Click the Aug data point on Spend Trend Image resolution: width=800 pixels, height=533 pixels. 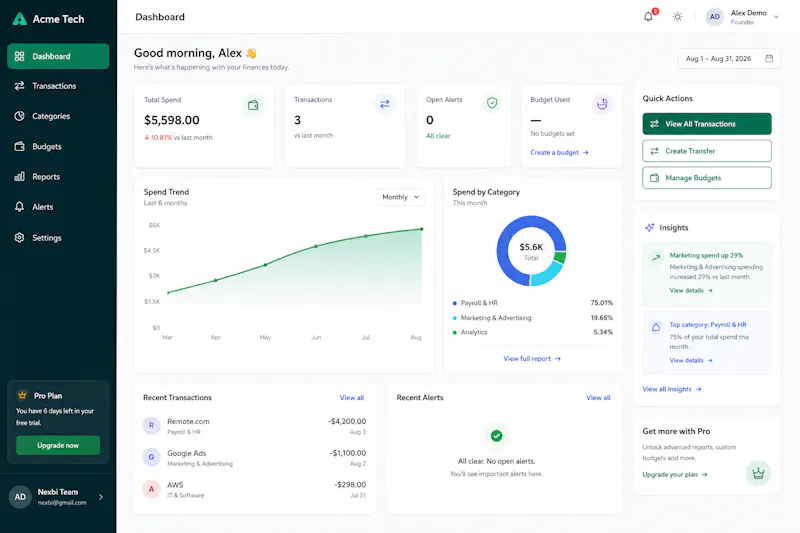(x=422, y=229)
